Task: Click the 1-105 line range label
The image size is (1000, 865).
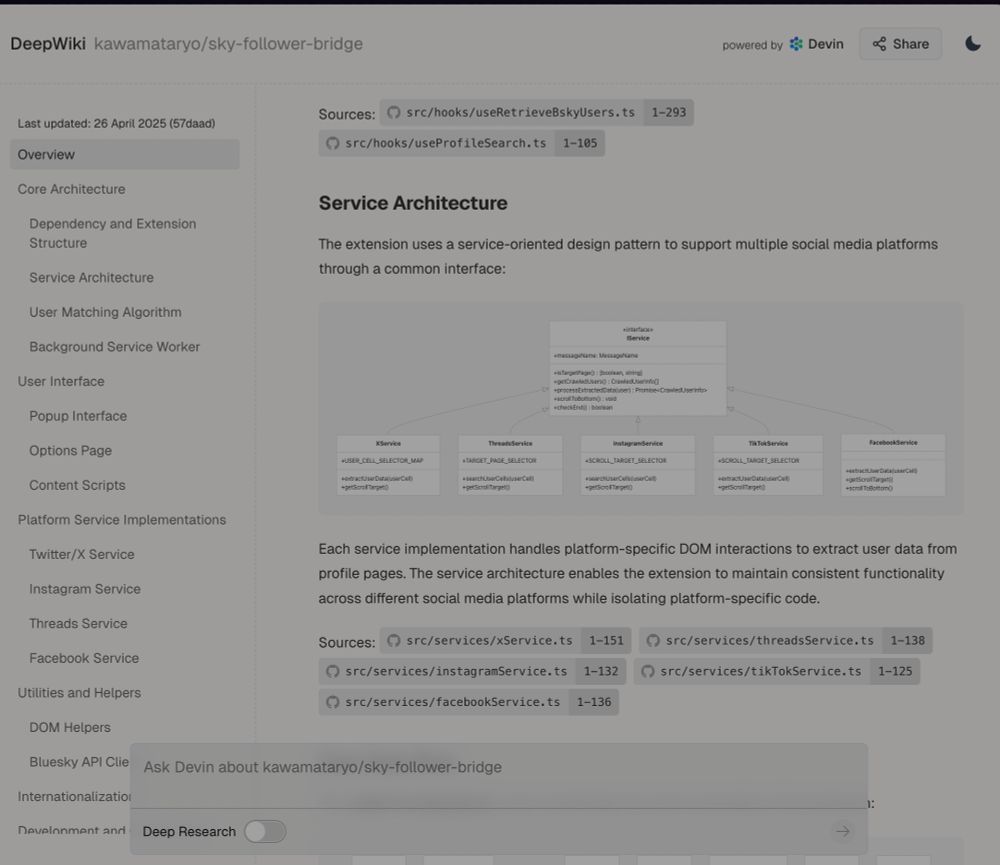Action: 580,143
